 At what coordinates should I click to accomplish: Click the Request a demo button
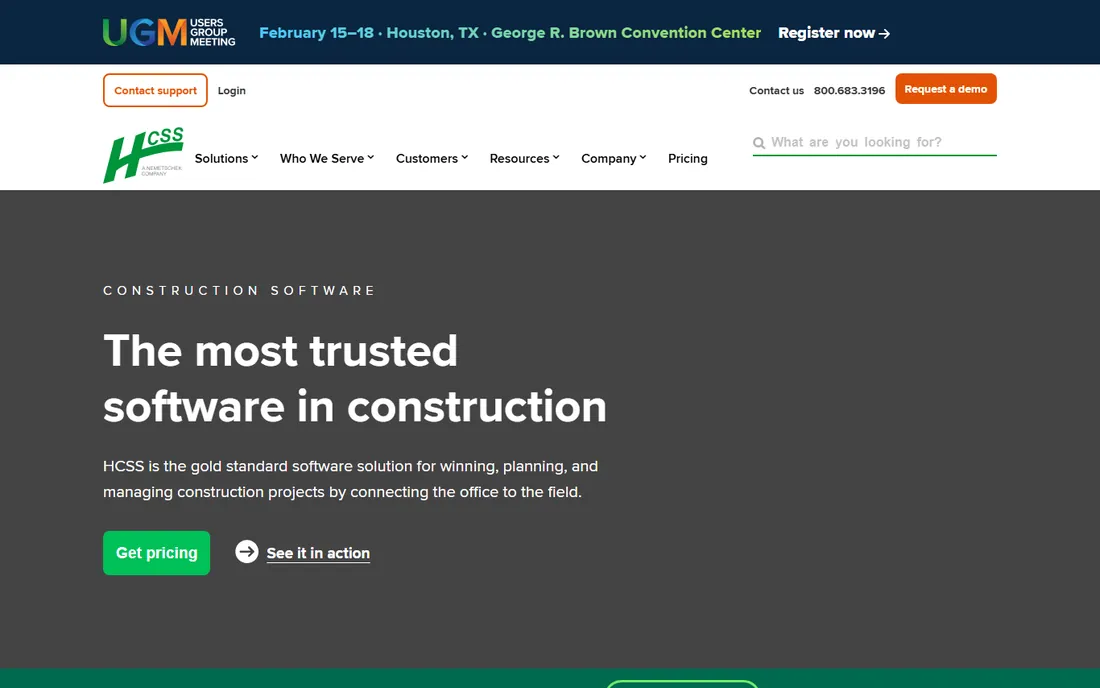click(946, 89)
